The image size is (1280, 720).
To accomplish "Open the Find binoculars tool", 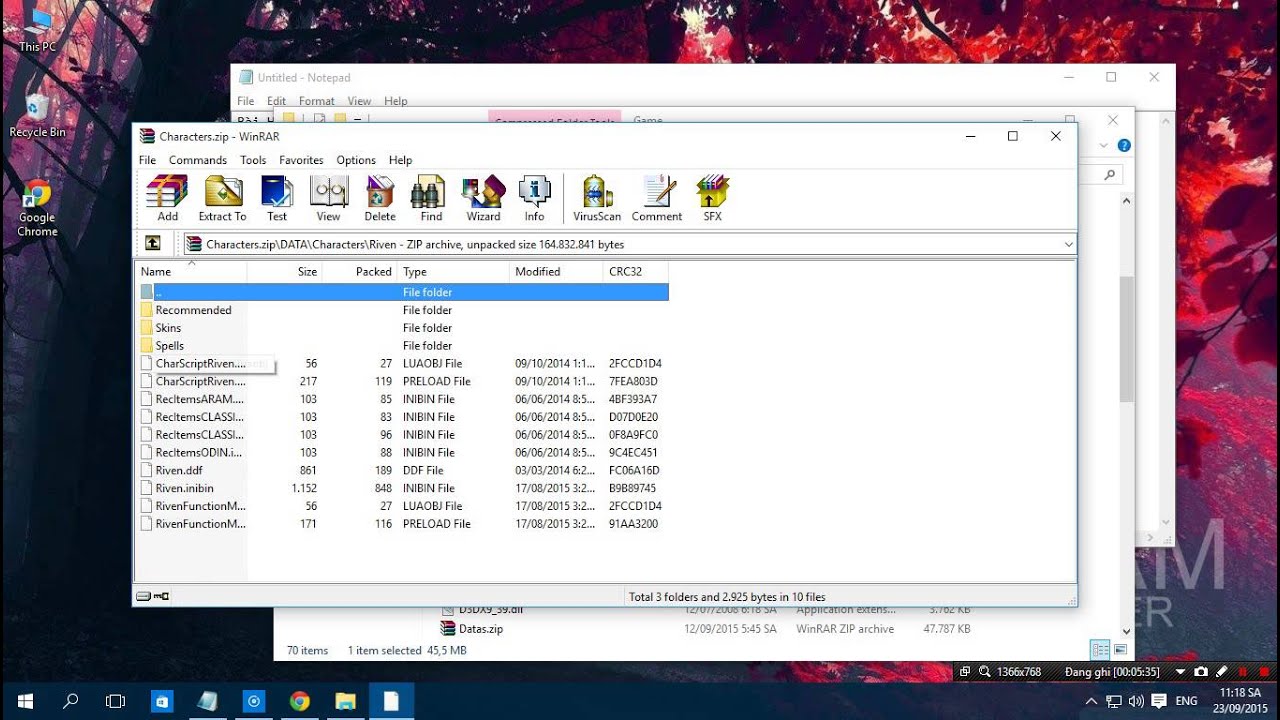I will pos(431,198).
